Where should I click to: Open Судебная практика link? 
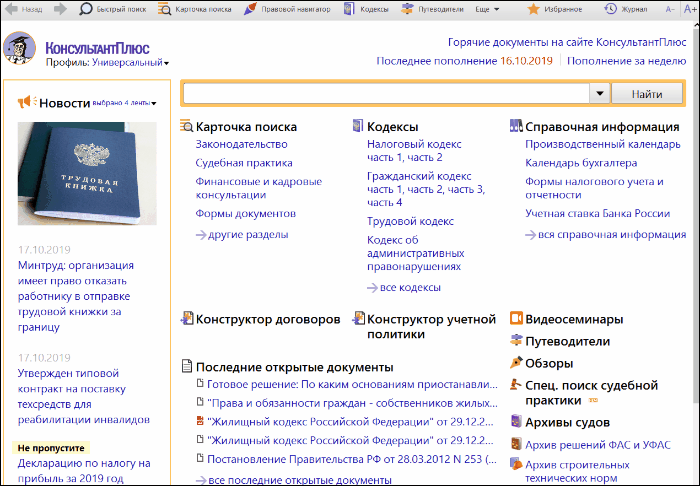pyautogui.click(x=244, y=163)
